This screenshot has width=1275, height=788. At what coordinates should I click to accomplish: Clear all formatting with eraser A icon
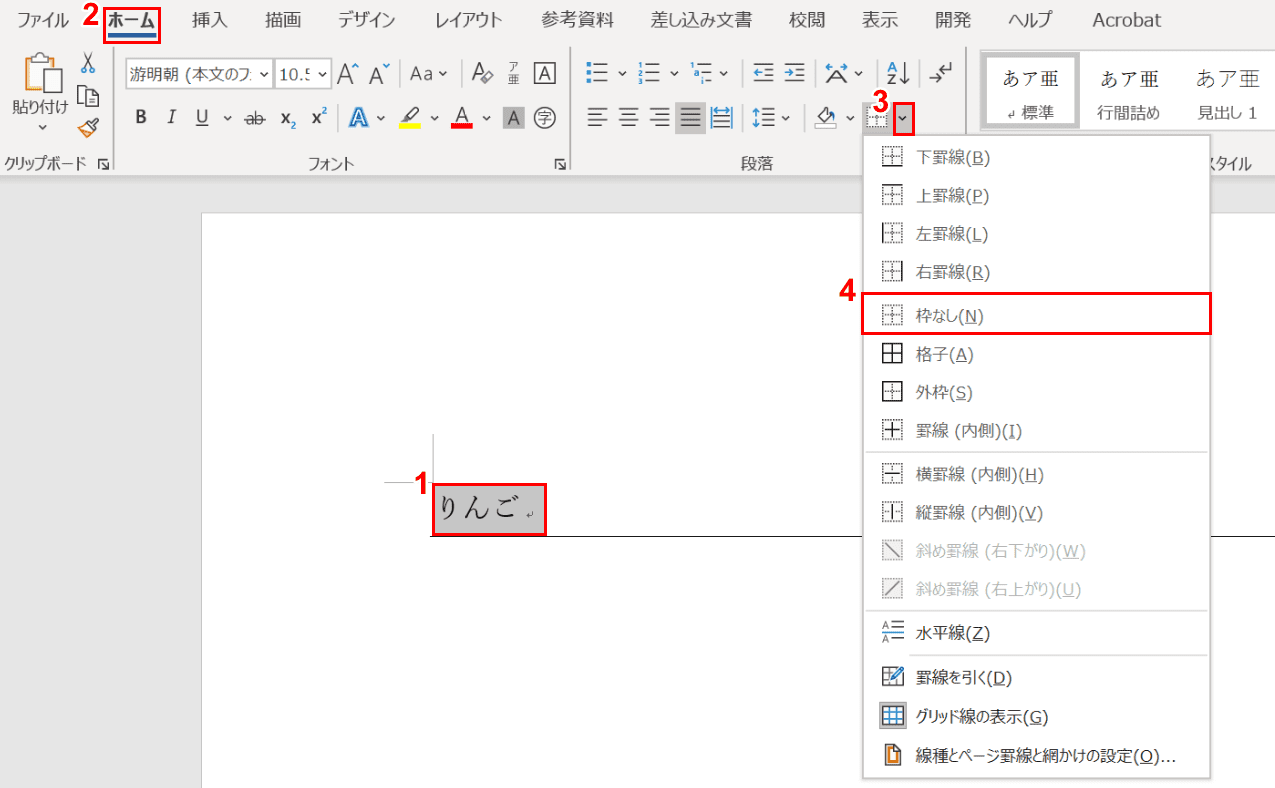(x=482, y=73)
